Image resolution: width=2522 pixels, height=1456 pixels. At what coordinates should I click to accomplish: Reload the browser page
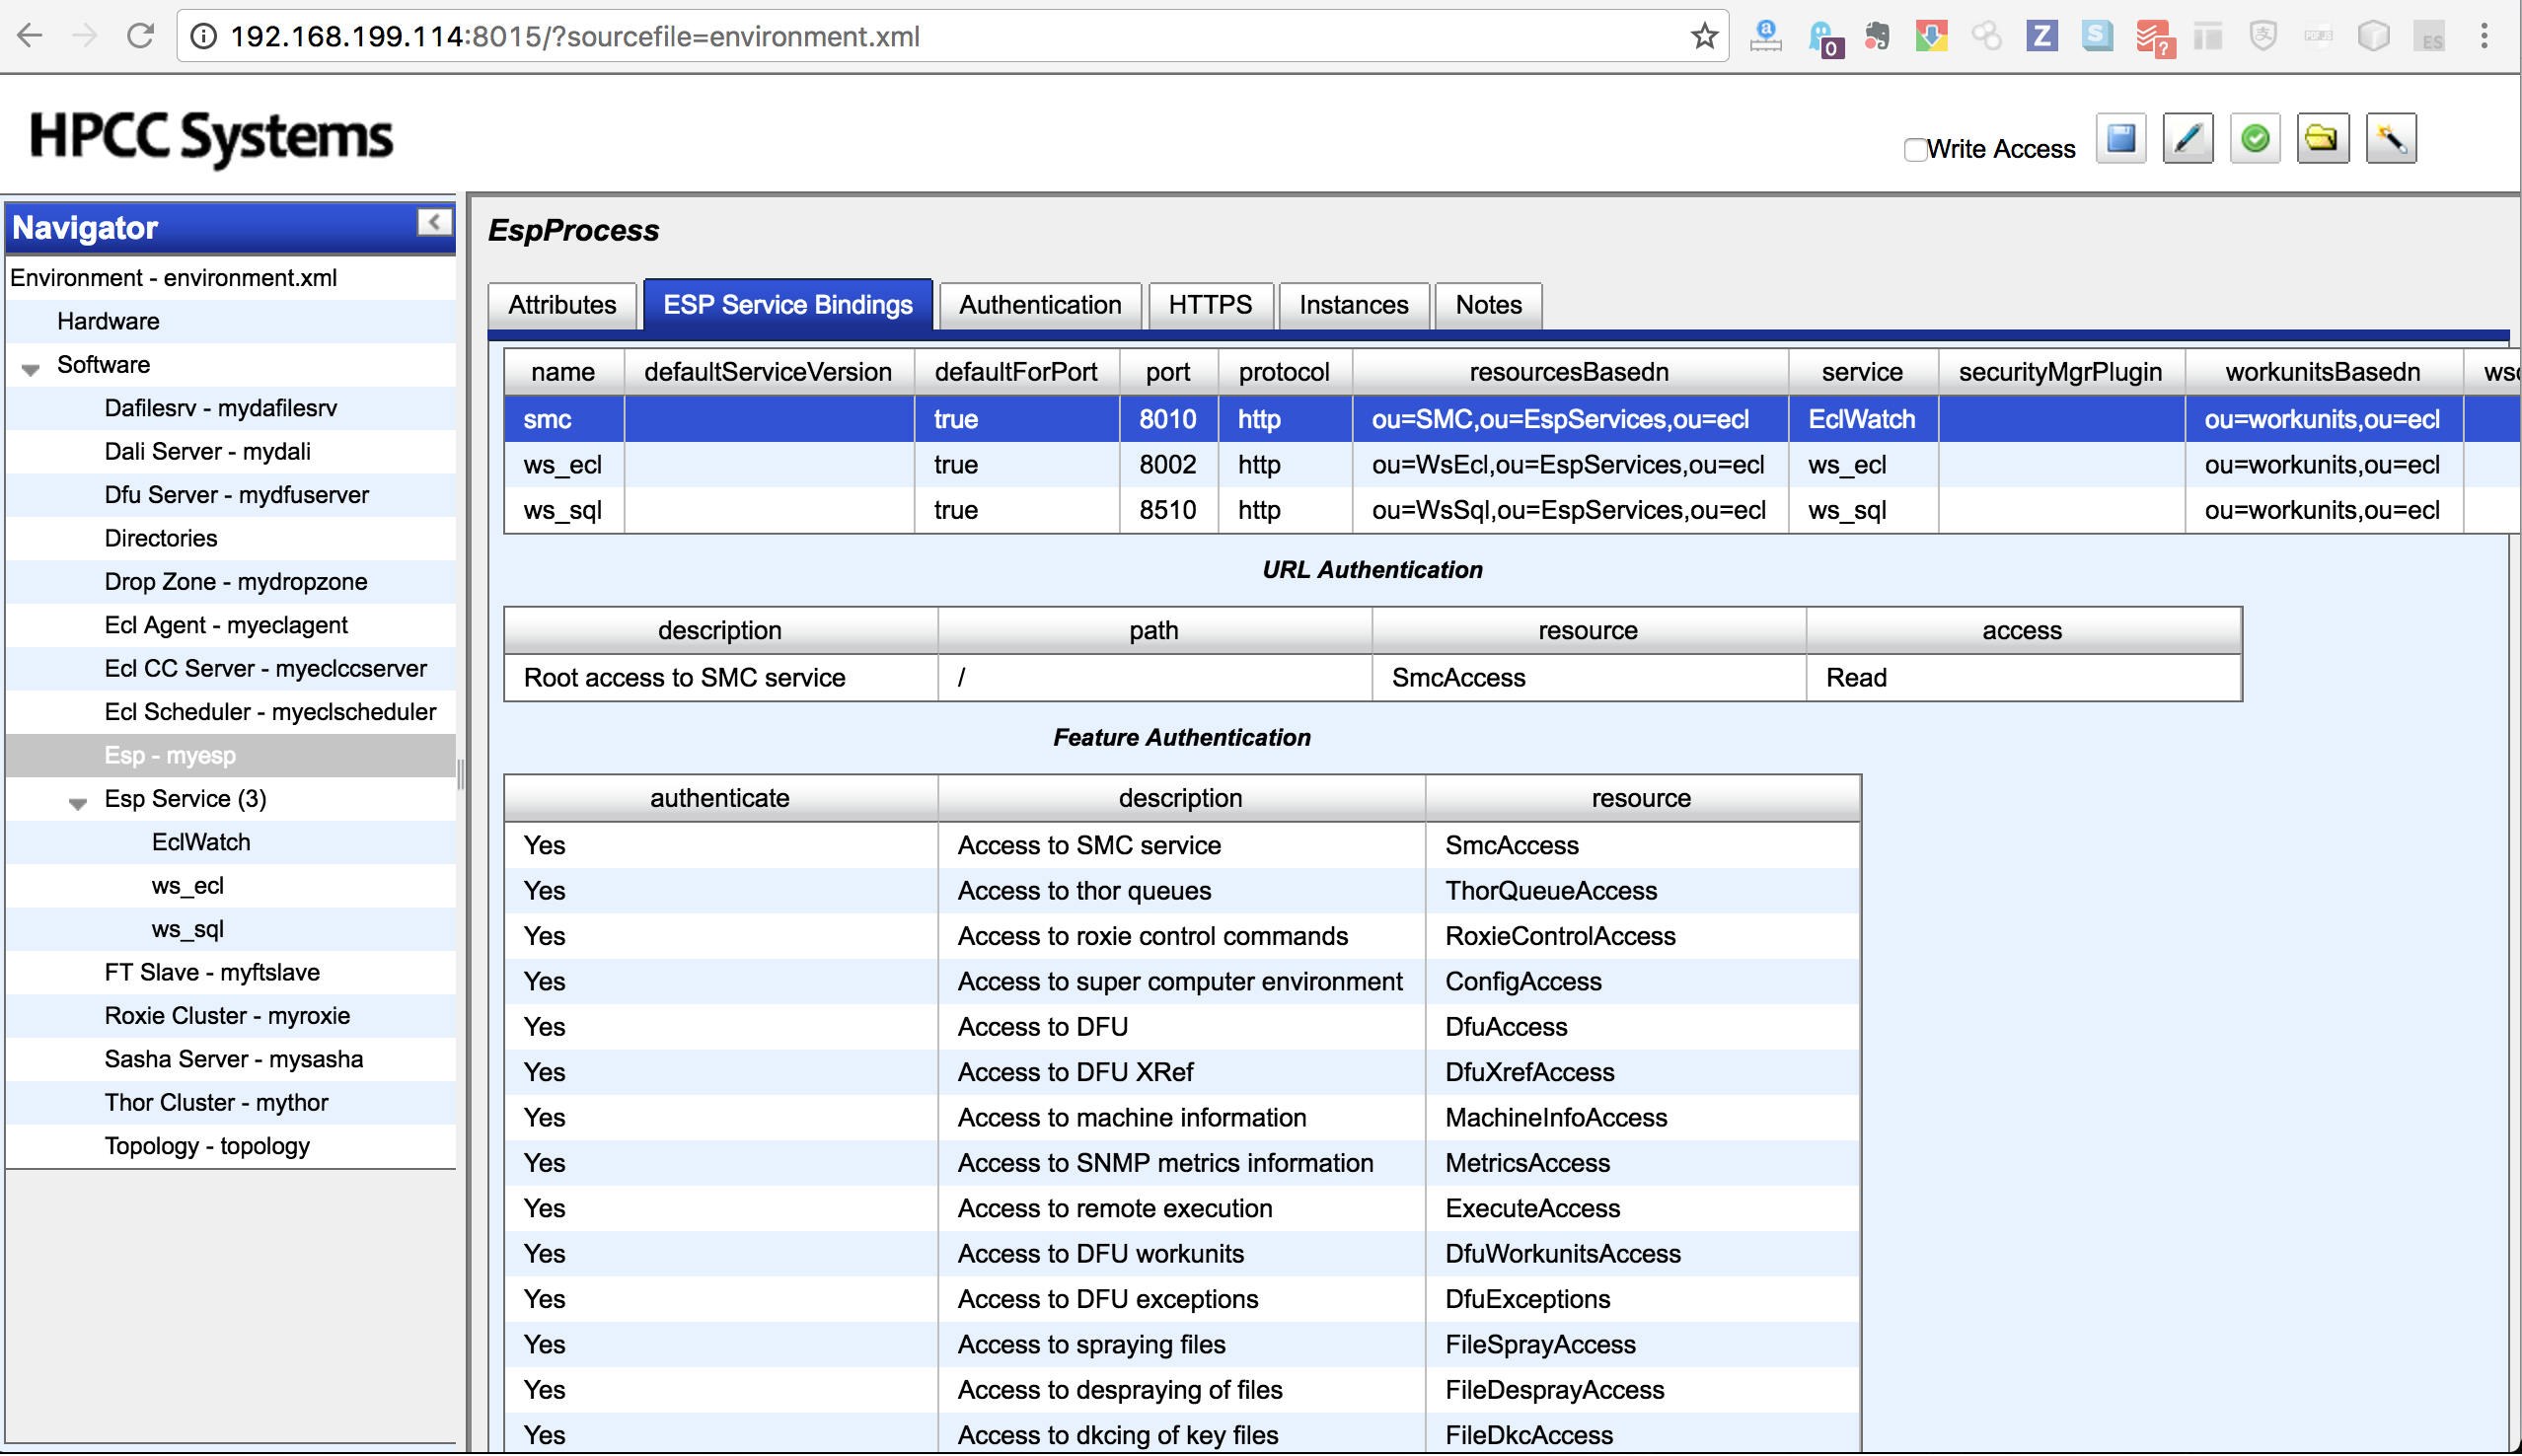(x=140, y=37)
